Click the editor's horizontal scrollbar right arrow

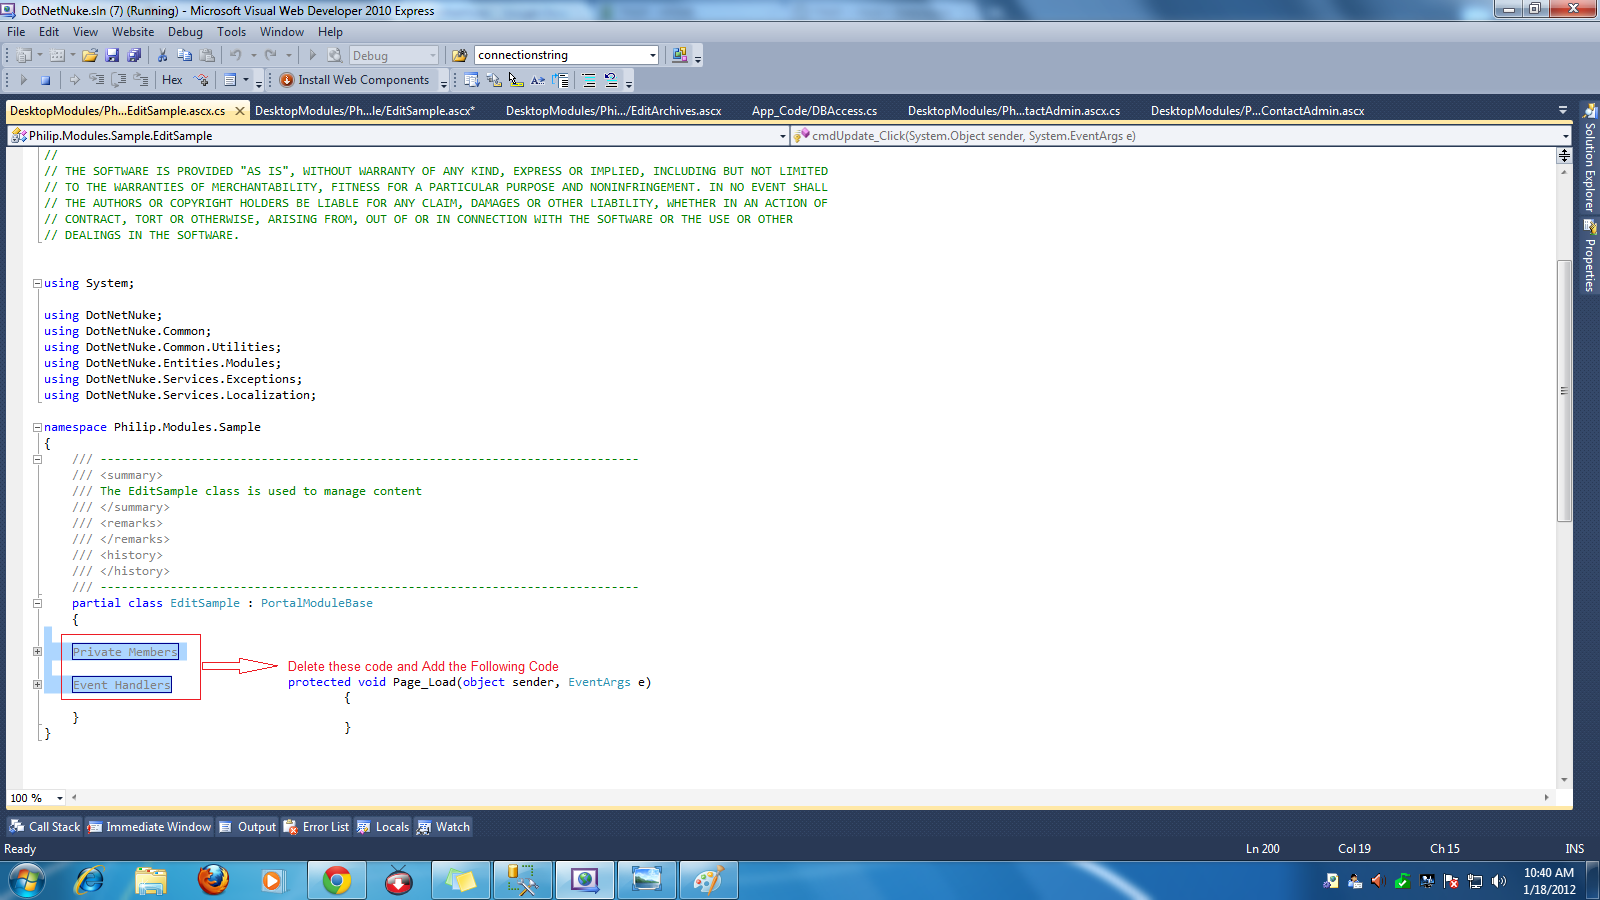pyautogui.click(x=1547, y=798)
